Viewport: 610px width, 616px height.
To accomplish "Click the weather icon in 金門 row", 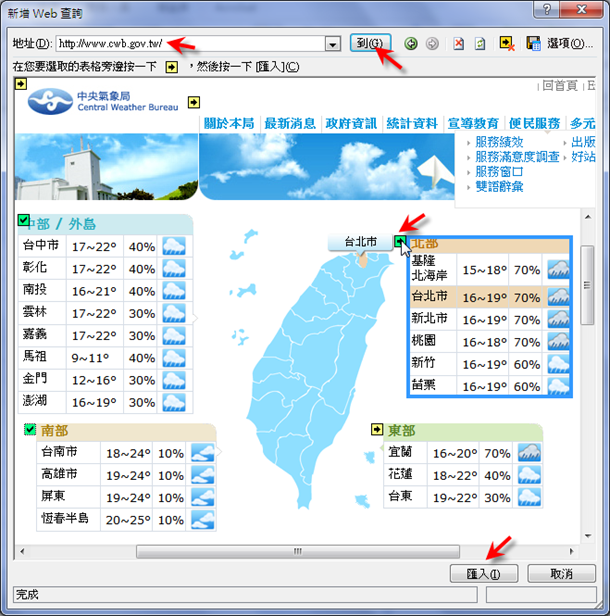I will (174, 380).
